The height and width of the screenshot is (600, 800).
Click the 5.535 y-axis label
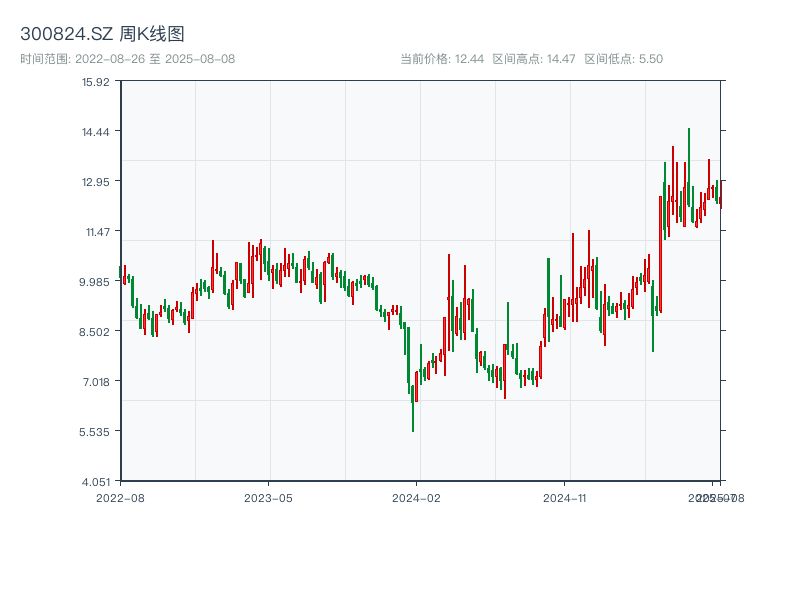(x=94, y=432)
